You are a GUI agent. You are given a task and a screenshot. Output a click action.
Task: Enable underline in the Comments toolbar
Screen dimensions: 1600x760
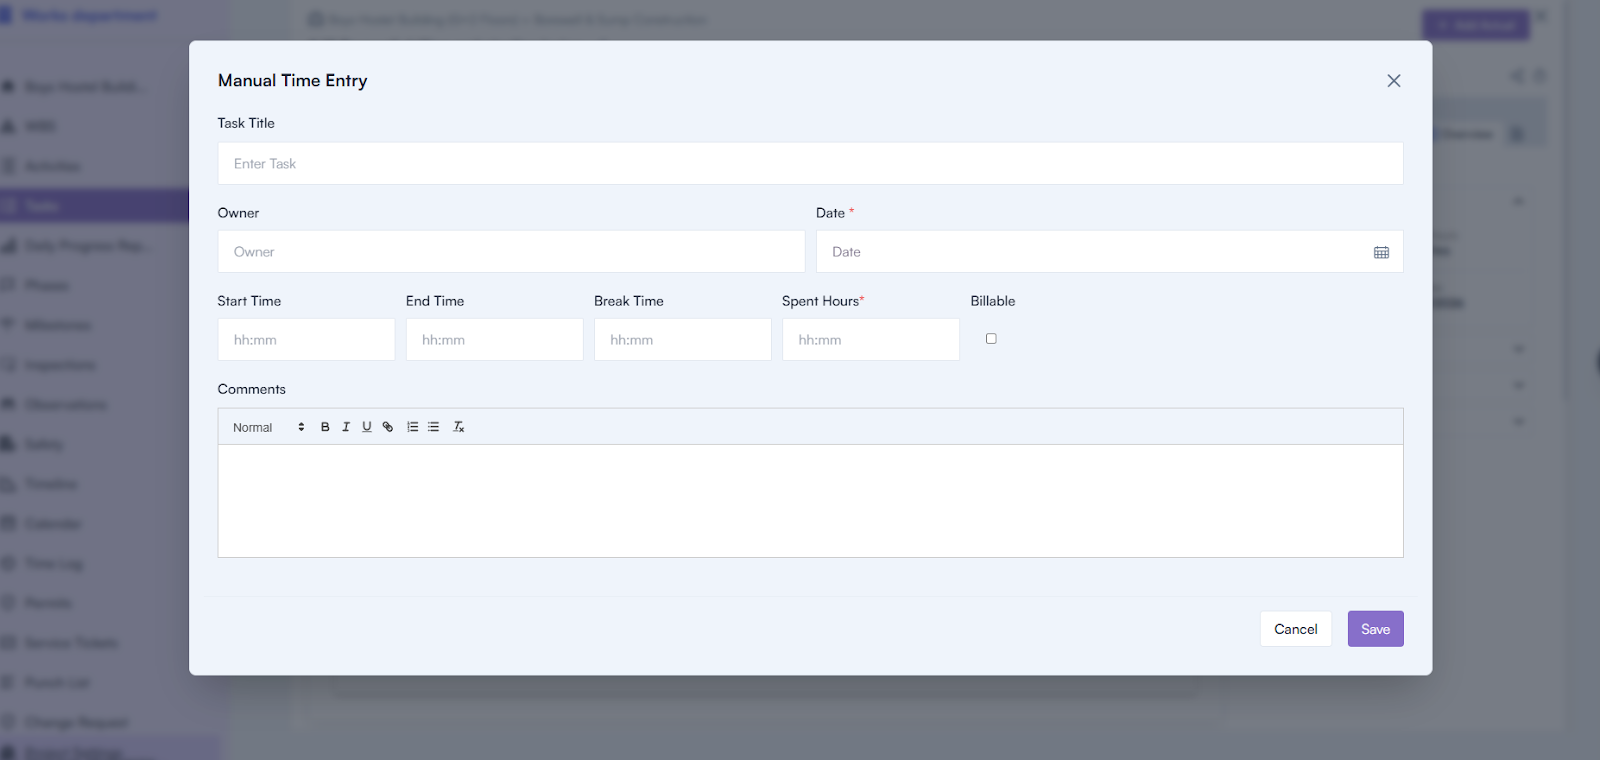[367, 427]
